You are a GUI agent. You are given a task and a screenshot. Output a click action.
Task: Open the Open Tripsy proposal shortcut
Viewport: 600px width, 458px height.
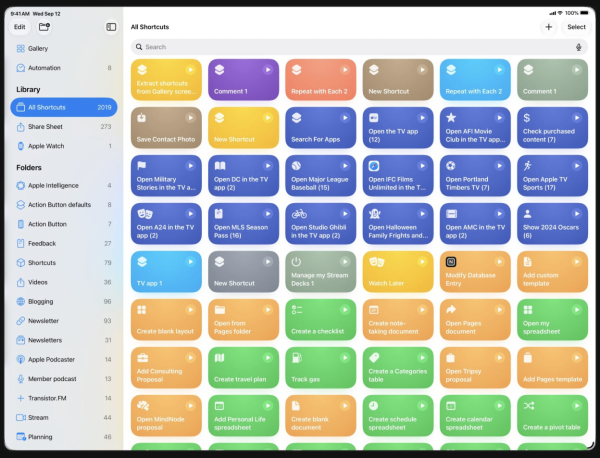pyautogui.click(x=475, y=368)
